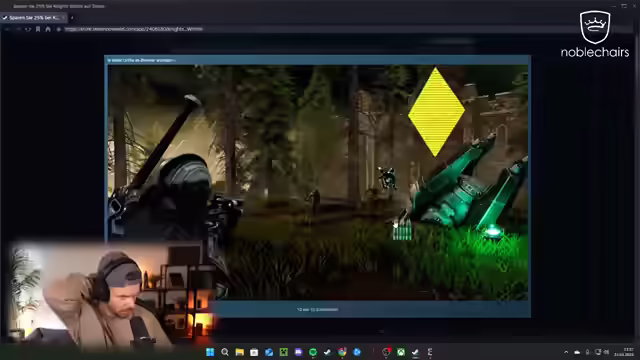Click the screenshot viewer title bar

pyautogui.click(x=318, y=60)
